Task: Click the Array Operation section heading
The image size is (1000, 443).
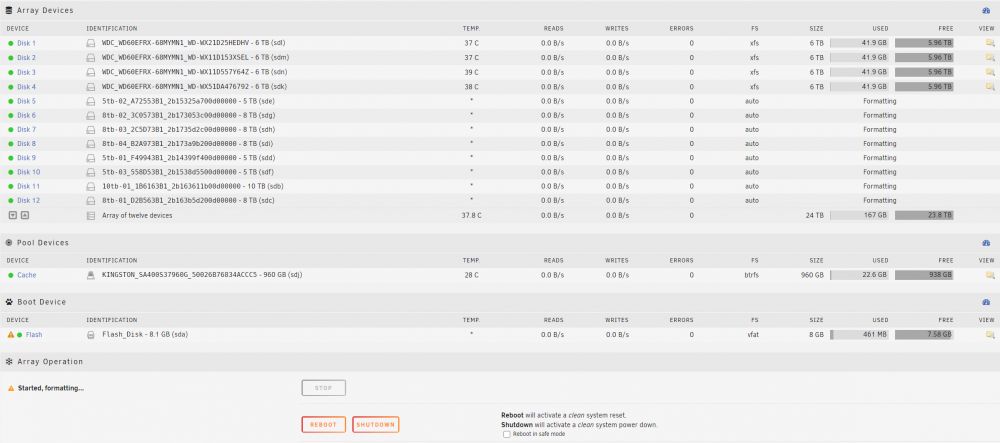Action: (50, 361)
